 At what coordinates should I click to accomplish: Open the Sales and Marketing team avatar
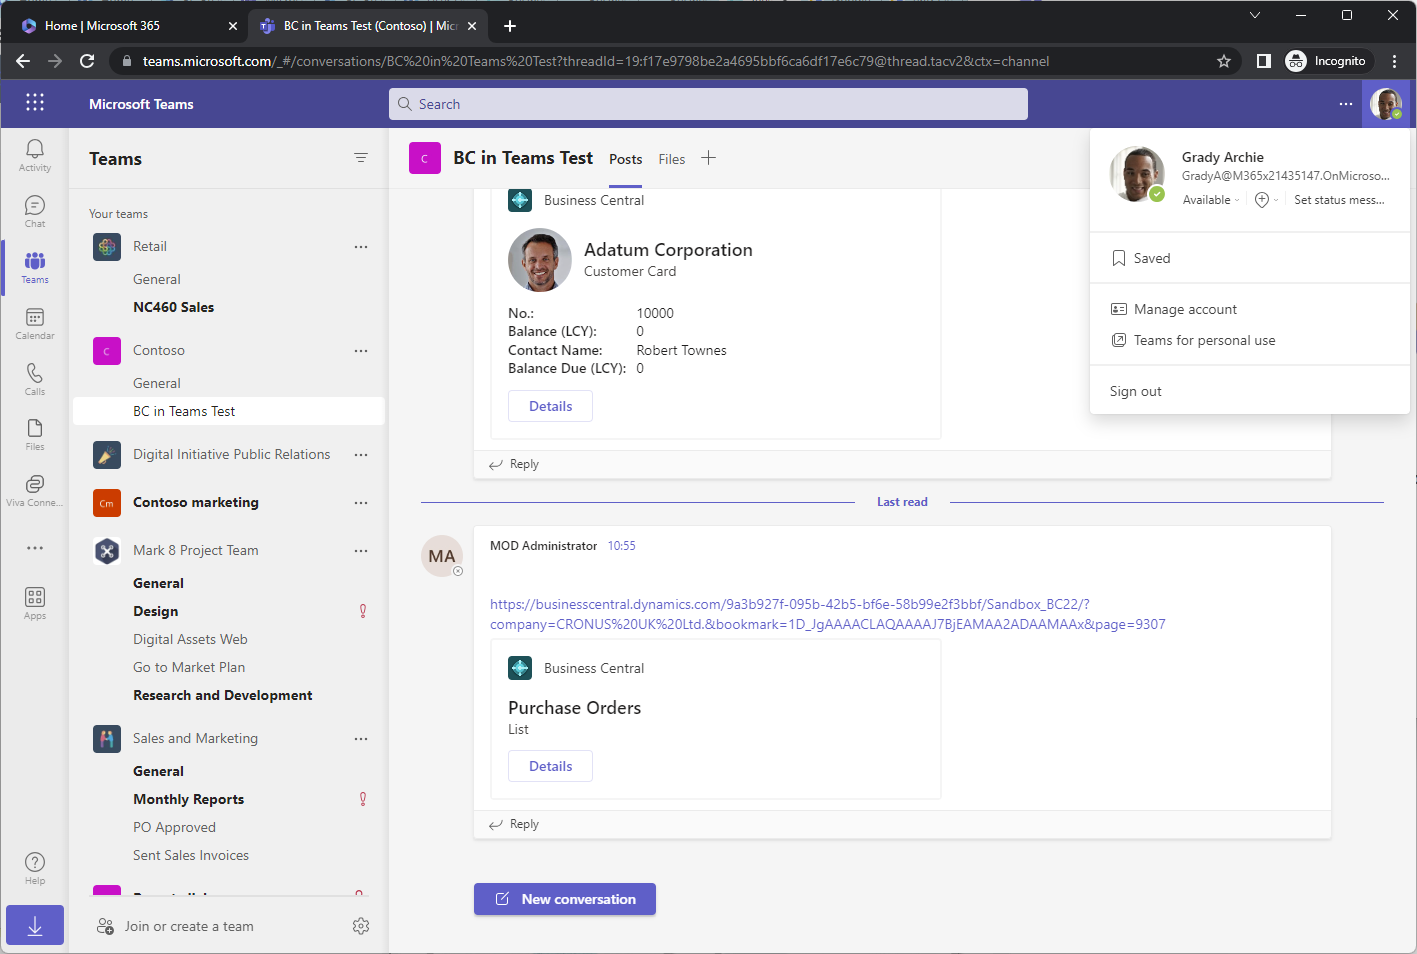point(107,739)
